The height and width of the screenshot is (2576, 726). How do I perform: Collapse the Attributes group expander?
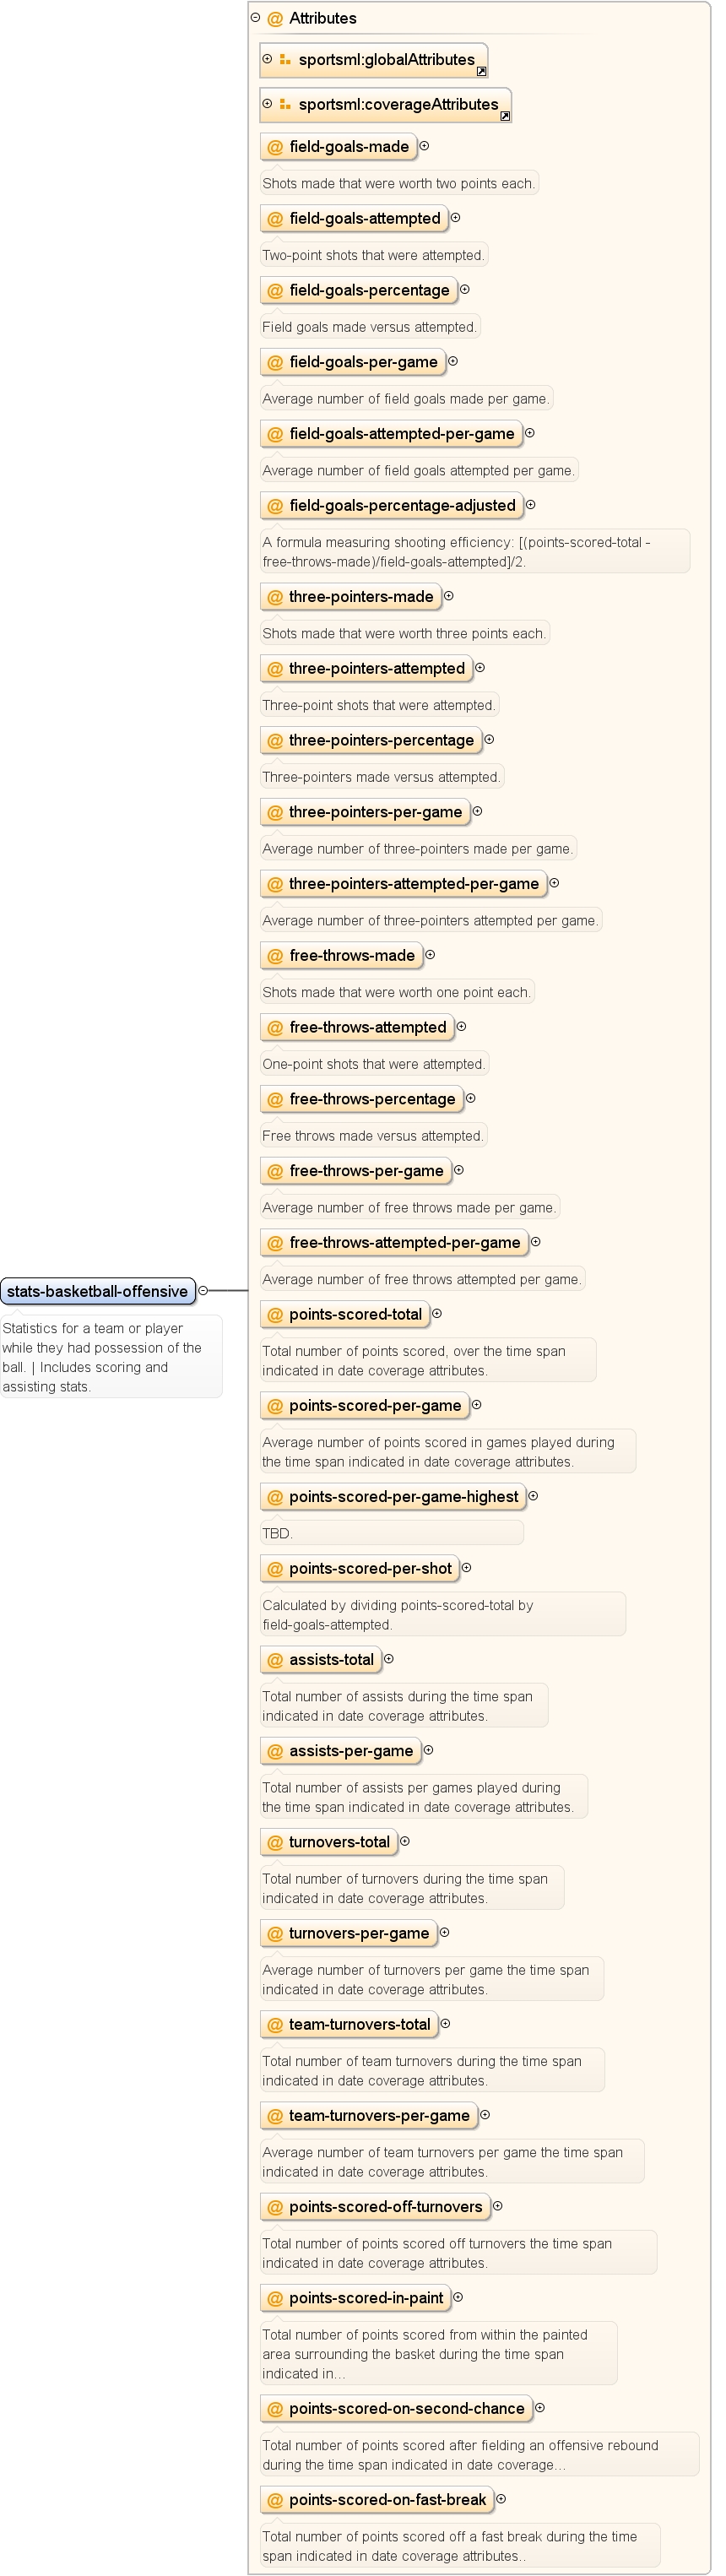pos(255,17)
